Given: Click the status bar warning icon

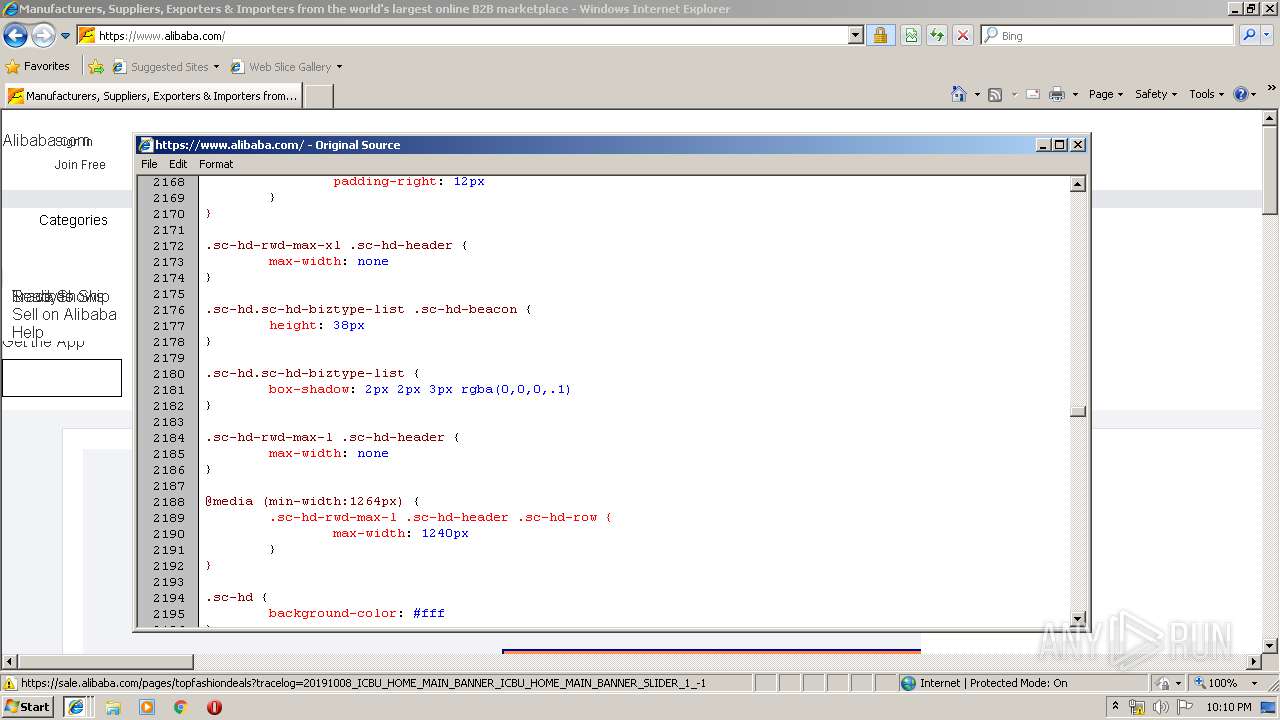Looking at the screenshot, I should tap(10, 684).
